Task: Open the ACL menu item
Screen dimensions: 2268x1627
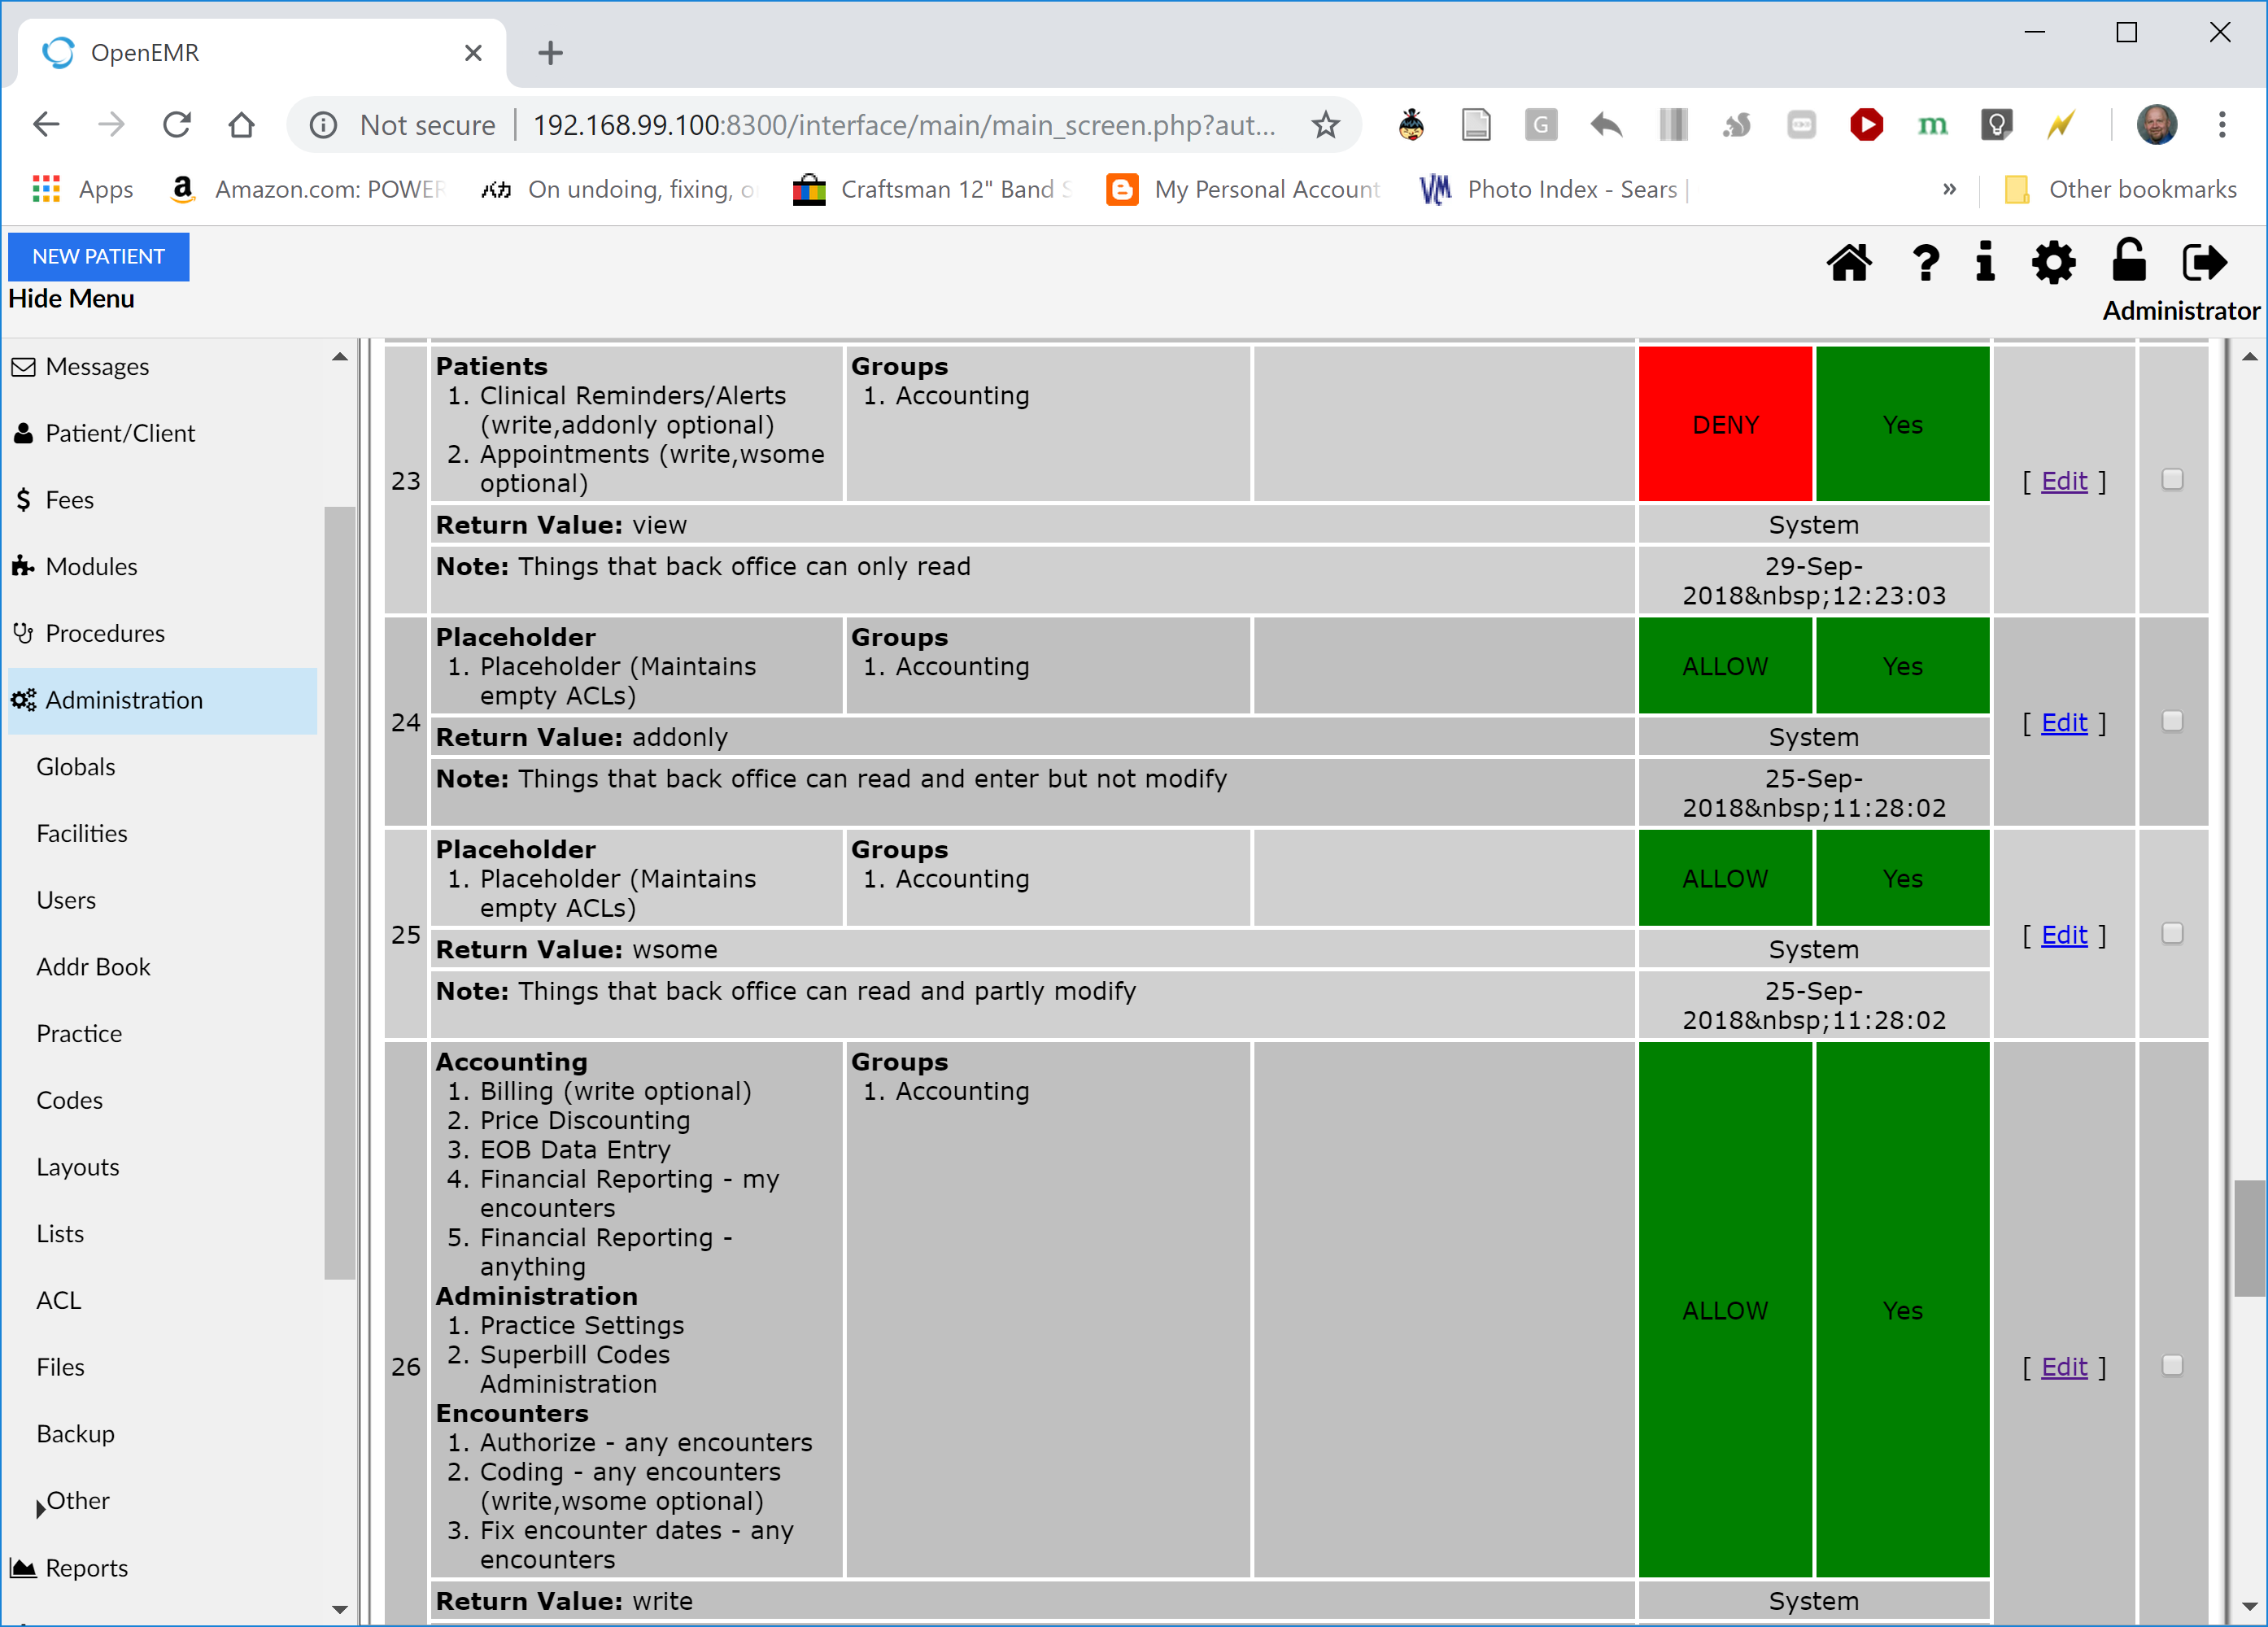Action: [59, 1300]
